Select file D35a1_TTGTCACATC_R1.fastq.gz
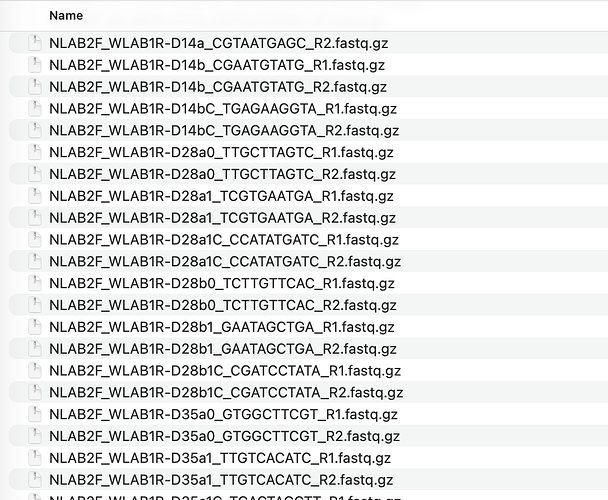This screenshot has width=608, height=500. pyautogui.click(x=220, y=458)
